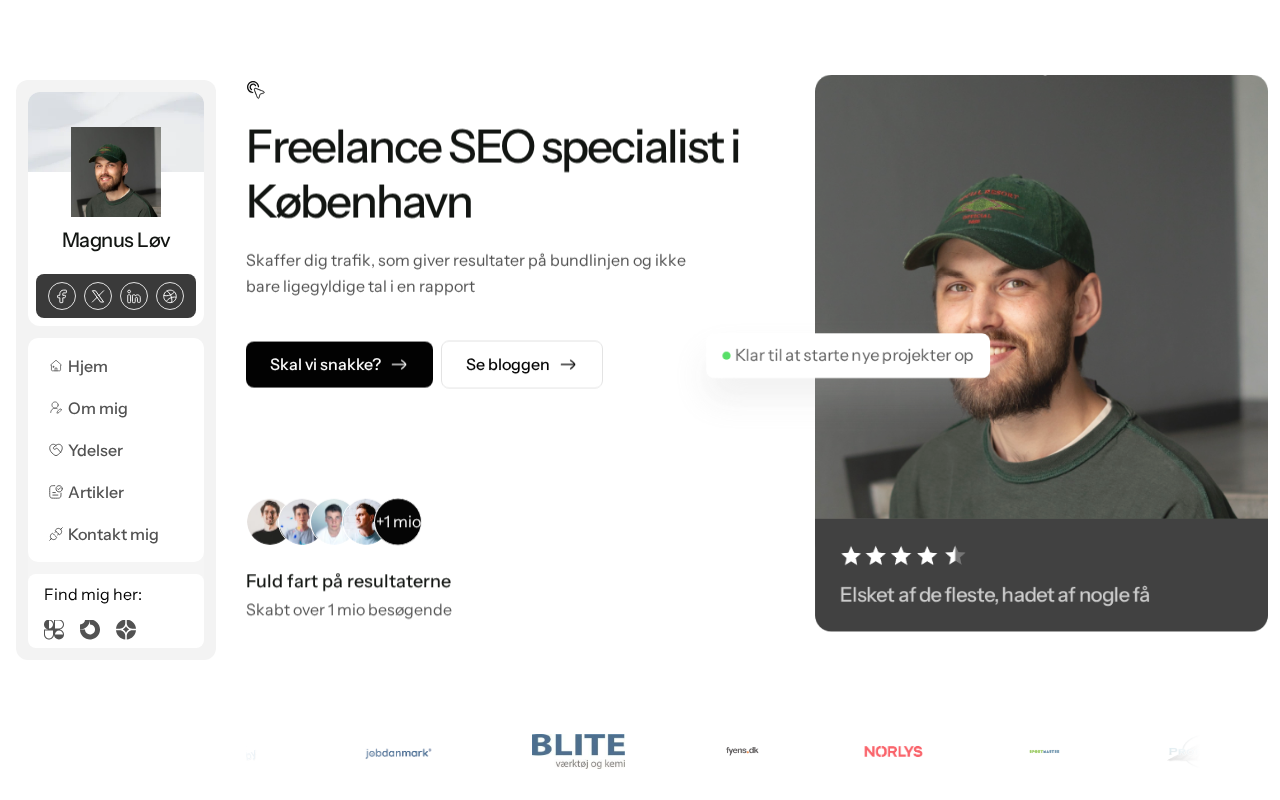Image resolution: width=1280 pixels, height=800 pixels.
Task: Click the ring-shaped icon under 'Find mig her'
Action: 90,630
